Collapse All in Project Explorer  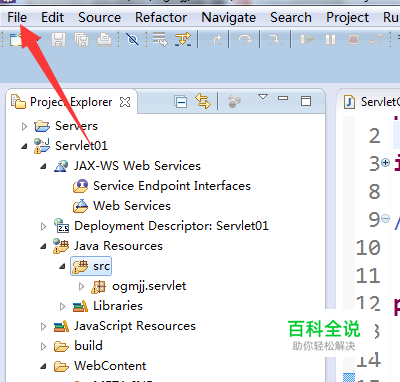[x=181, y=102]
